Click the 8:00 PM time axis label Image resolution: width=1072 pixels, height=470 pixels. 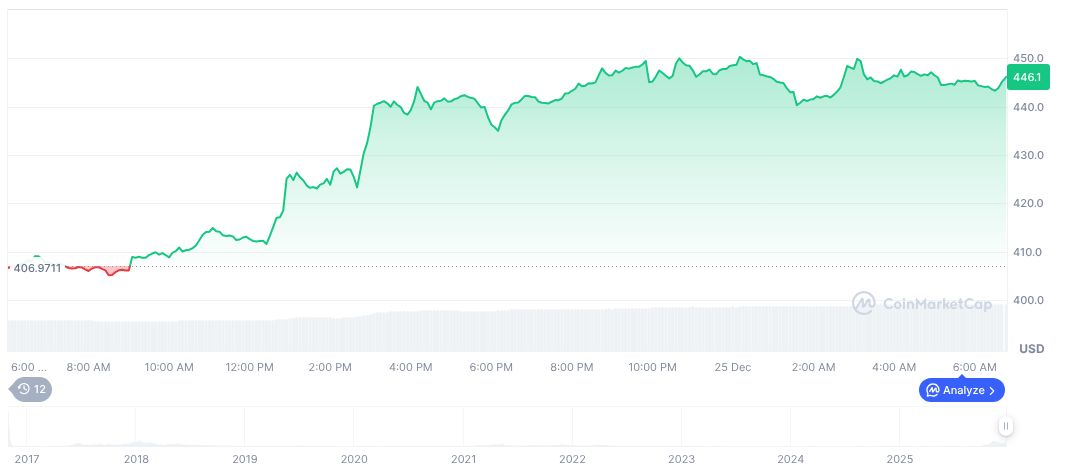[x=572, y=368]
